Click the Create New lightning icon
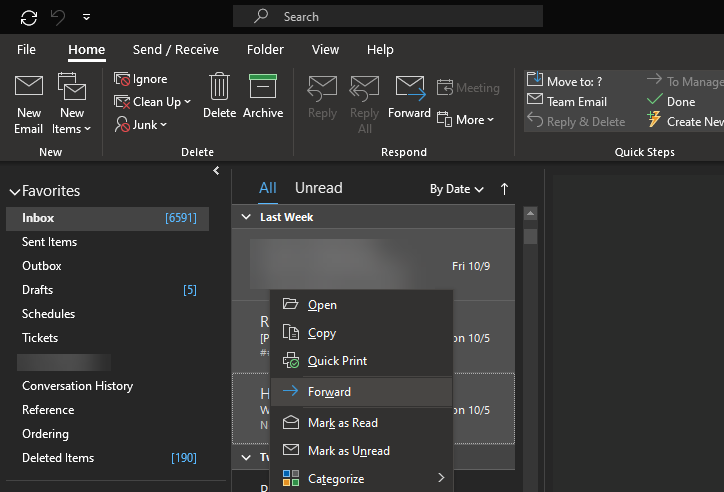 point(655,121)
